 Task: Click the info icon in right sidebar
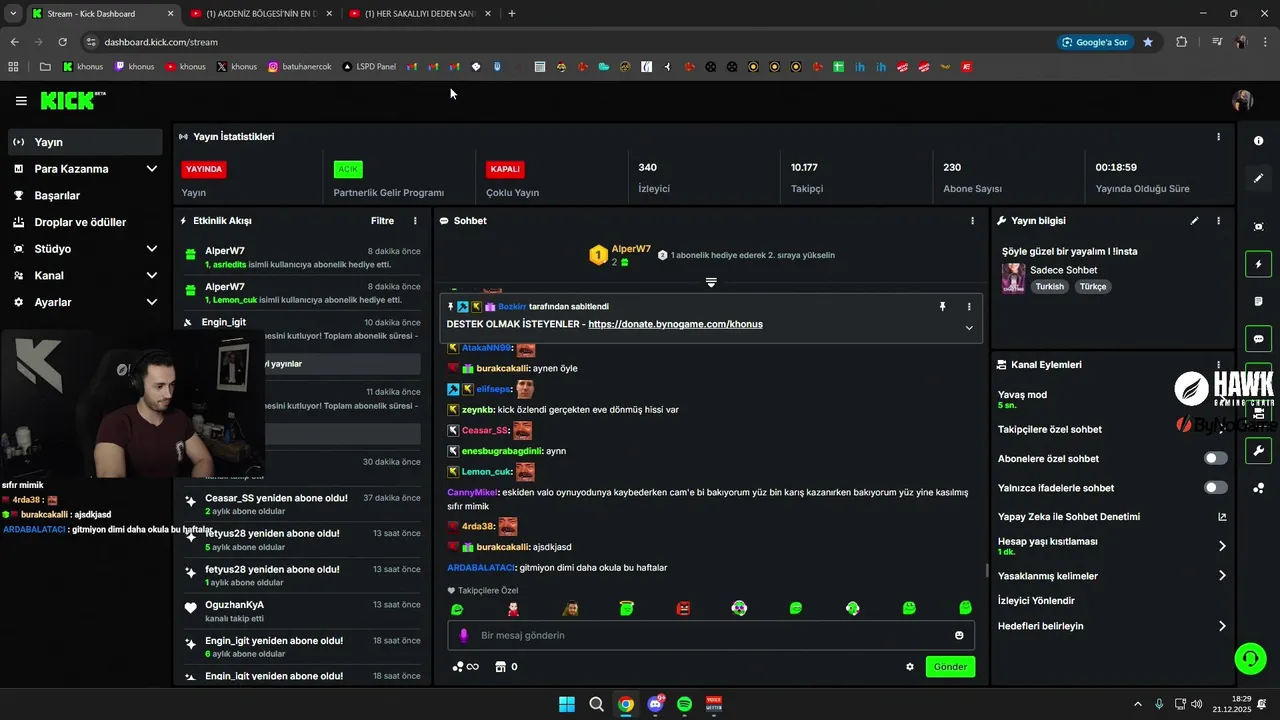point(1258,141)
